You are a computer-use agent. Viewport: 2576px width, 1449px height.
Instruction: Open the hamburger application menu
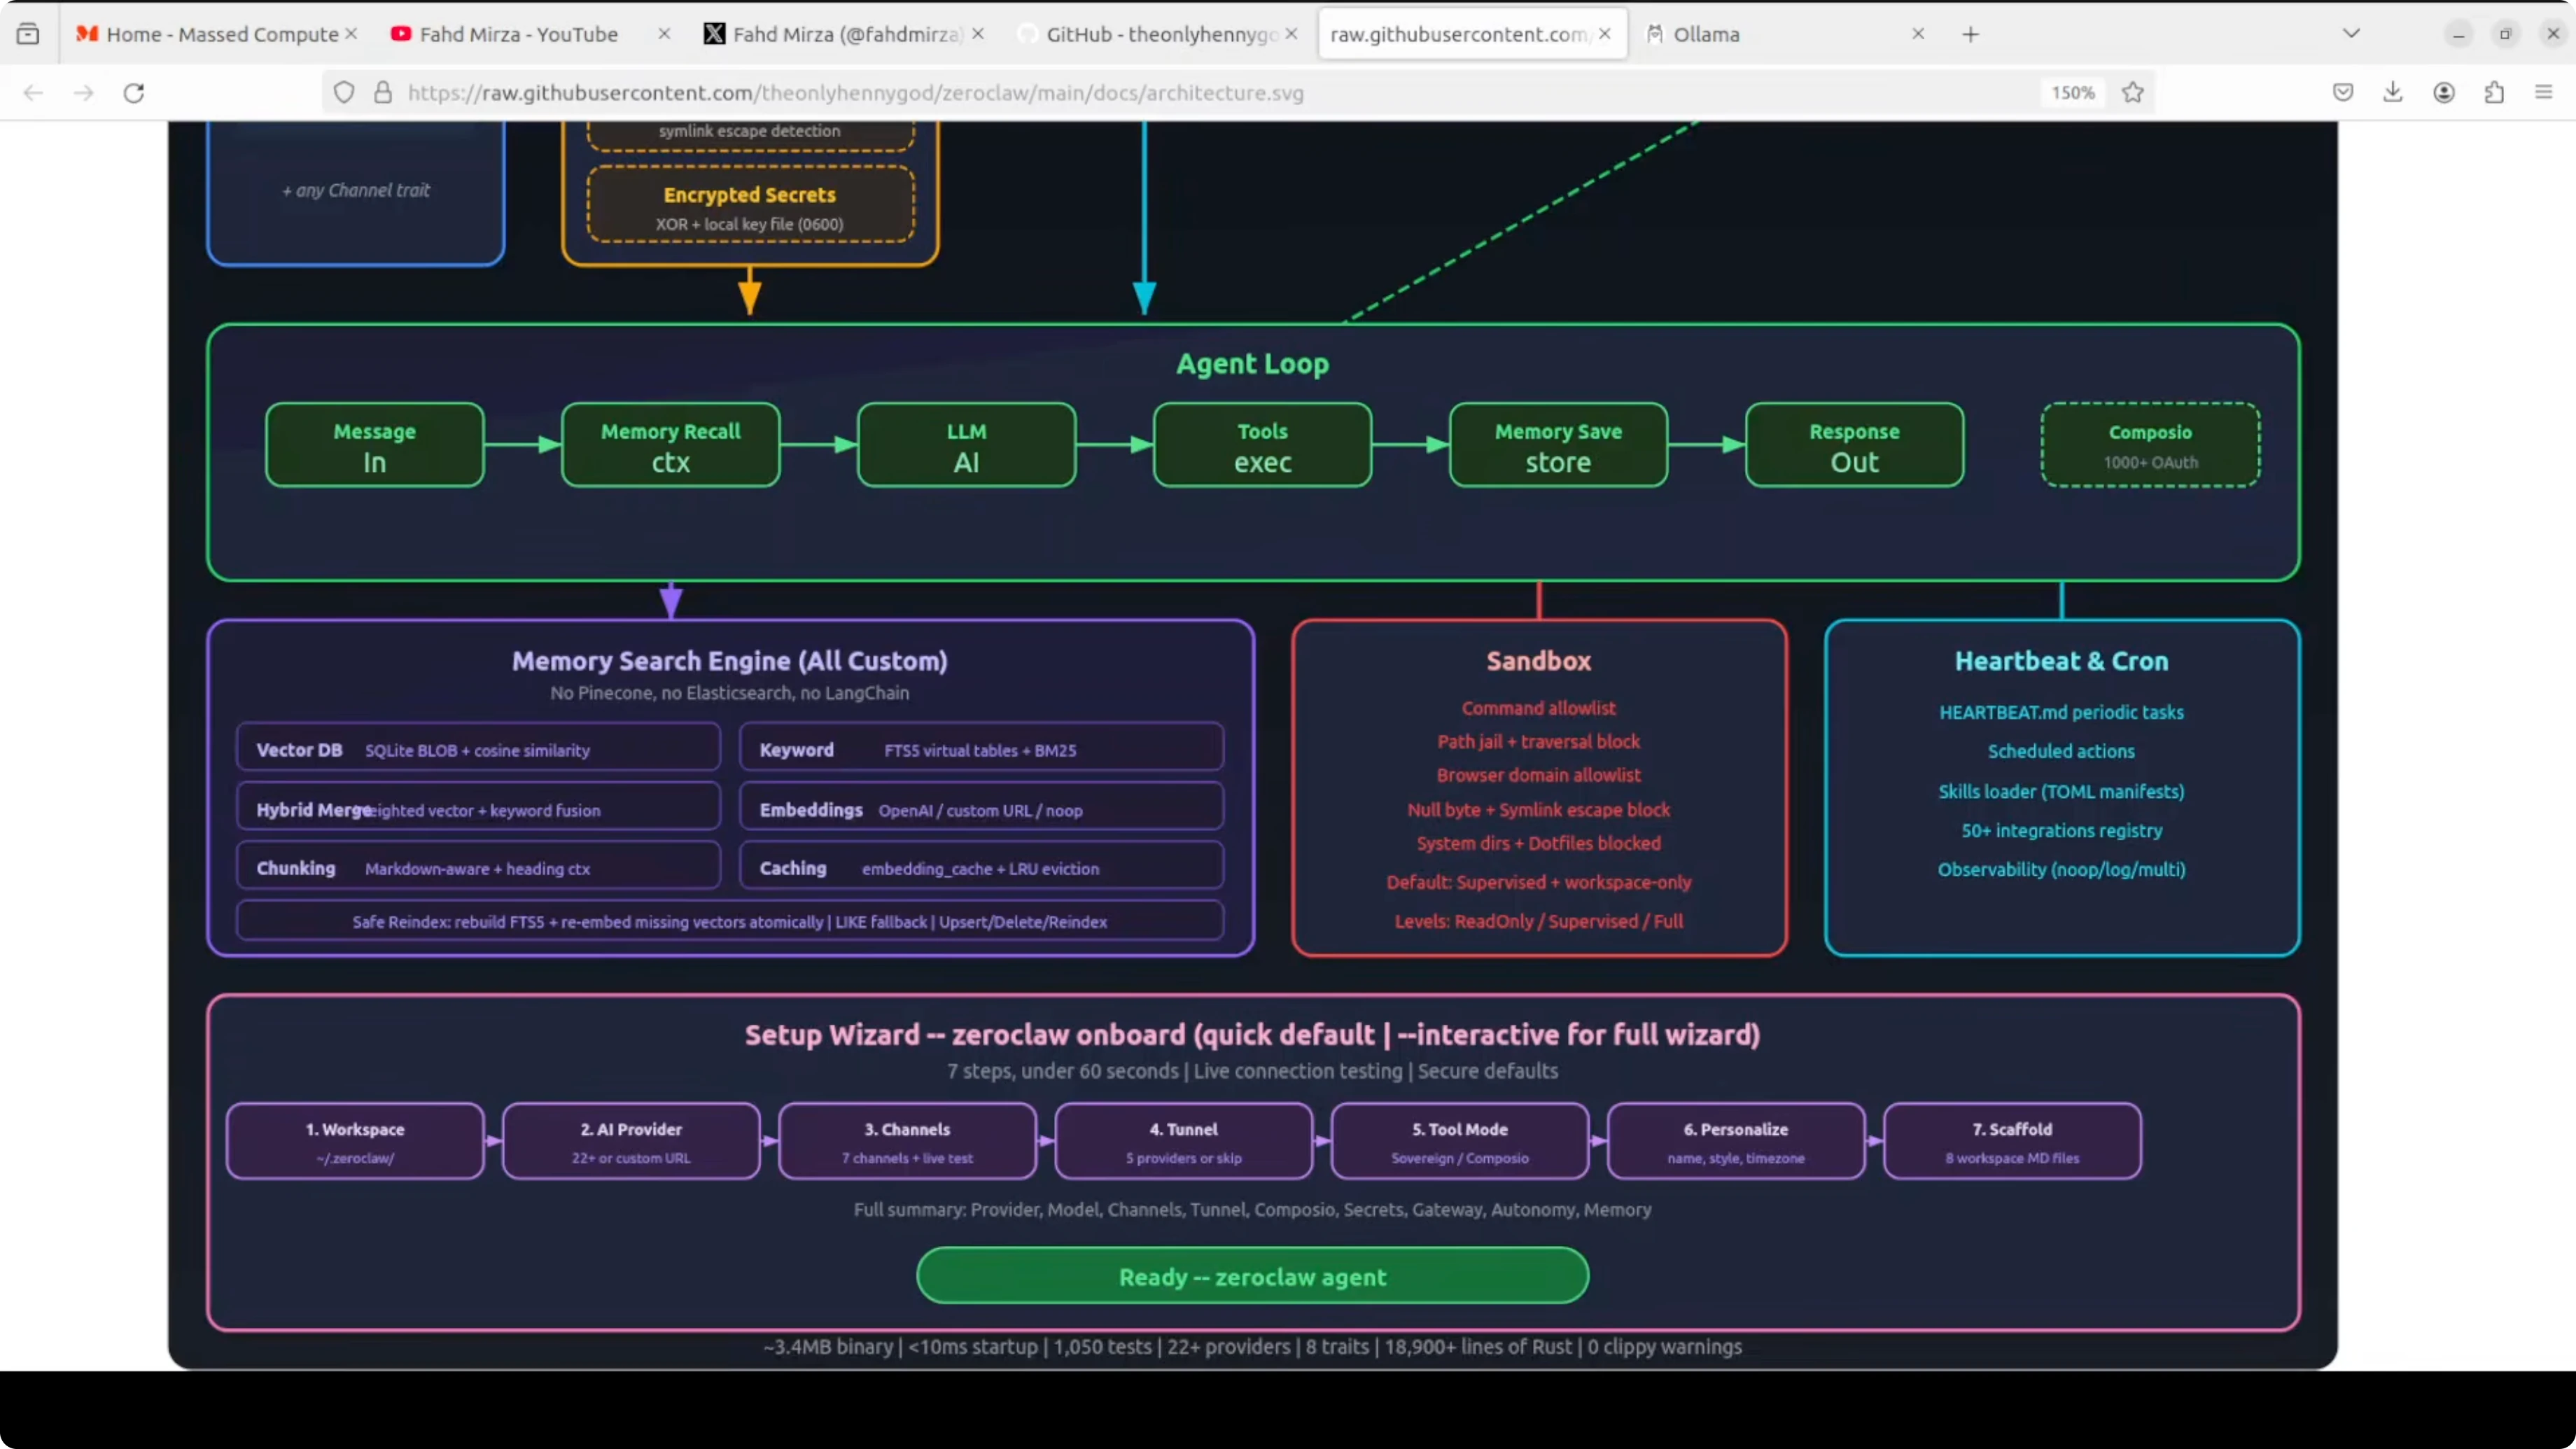[x=2544, y=93]
